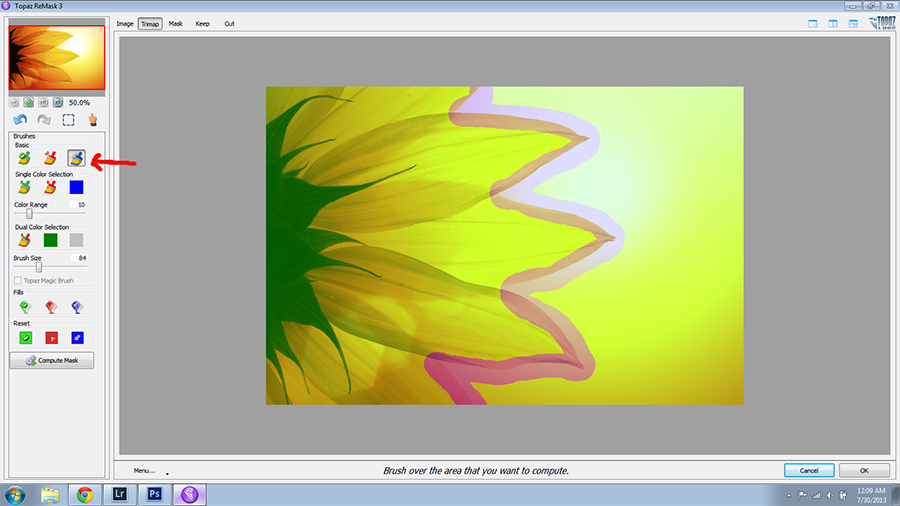900x506 pixels.
Task: Switch to four-panel quad view layout
Action: (853, 23)
